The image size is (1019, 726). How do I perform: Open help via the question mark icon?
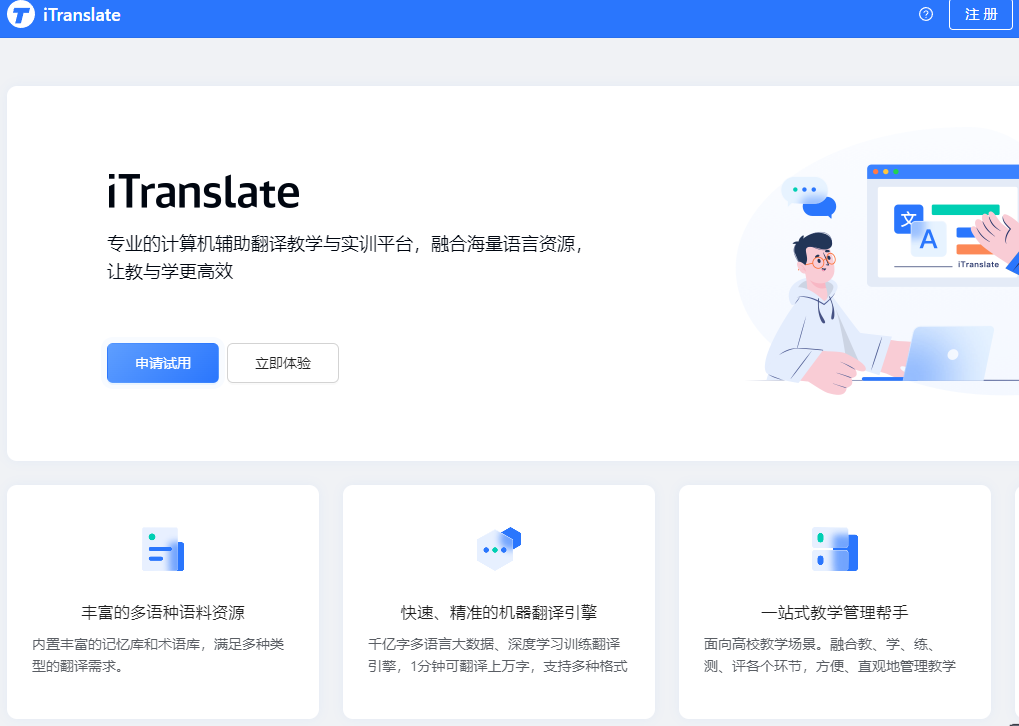pyautogui.click(x=925, y=14)
